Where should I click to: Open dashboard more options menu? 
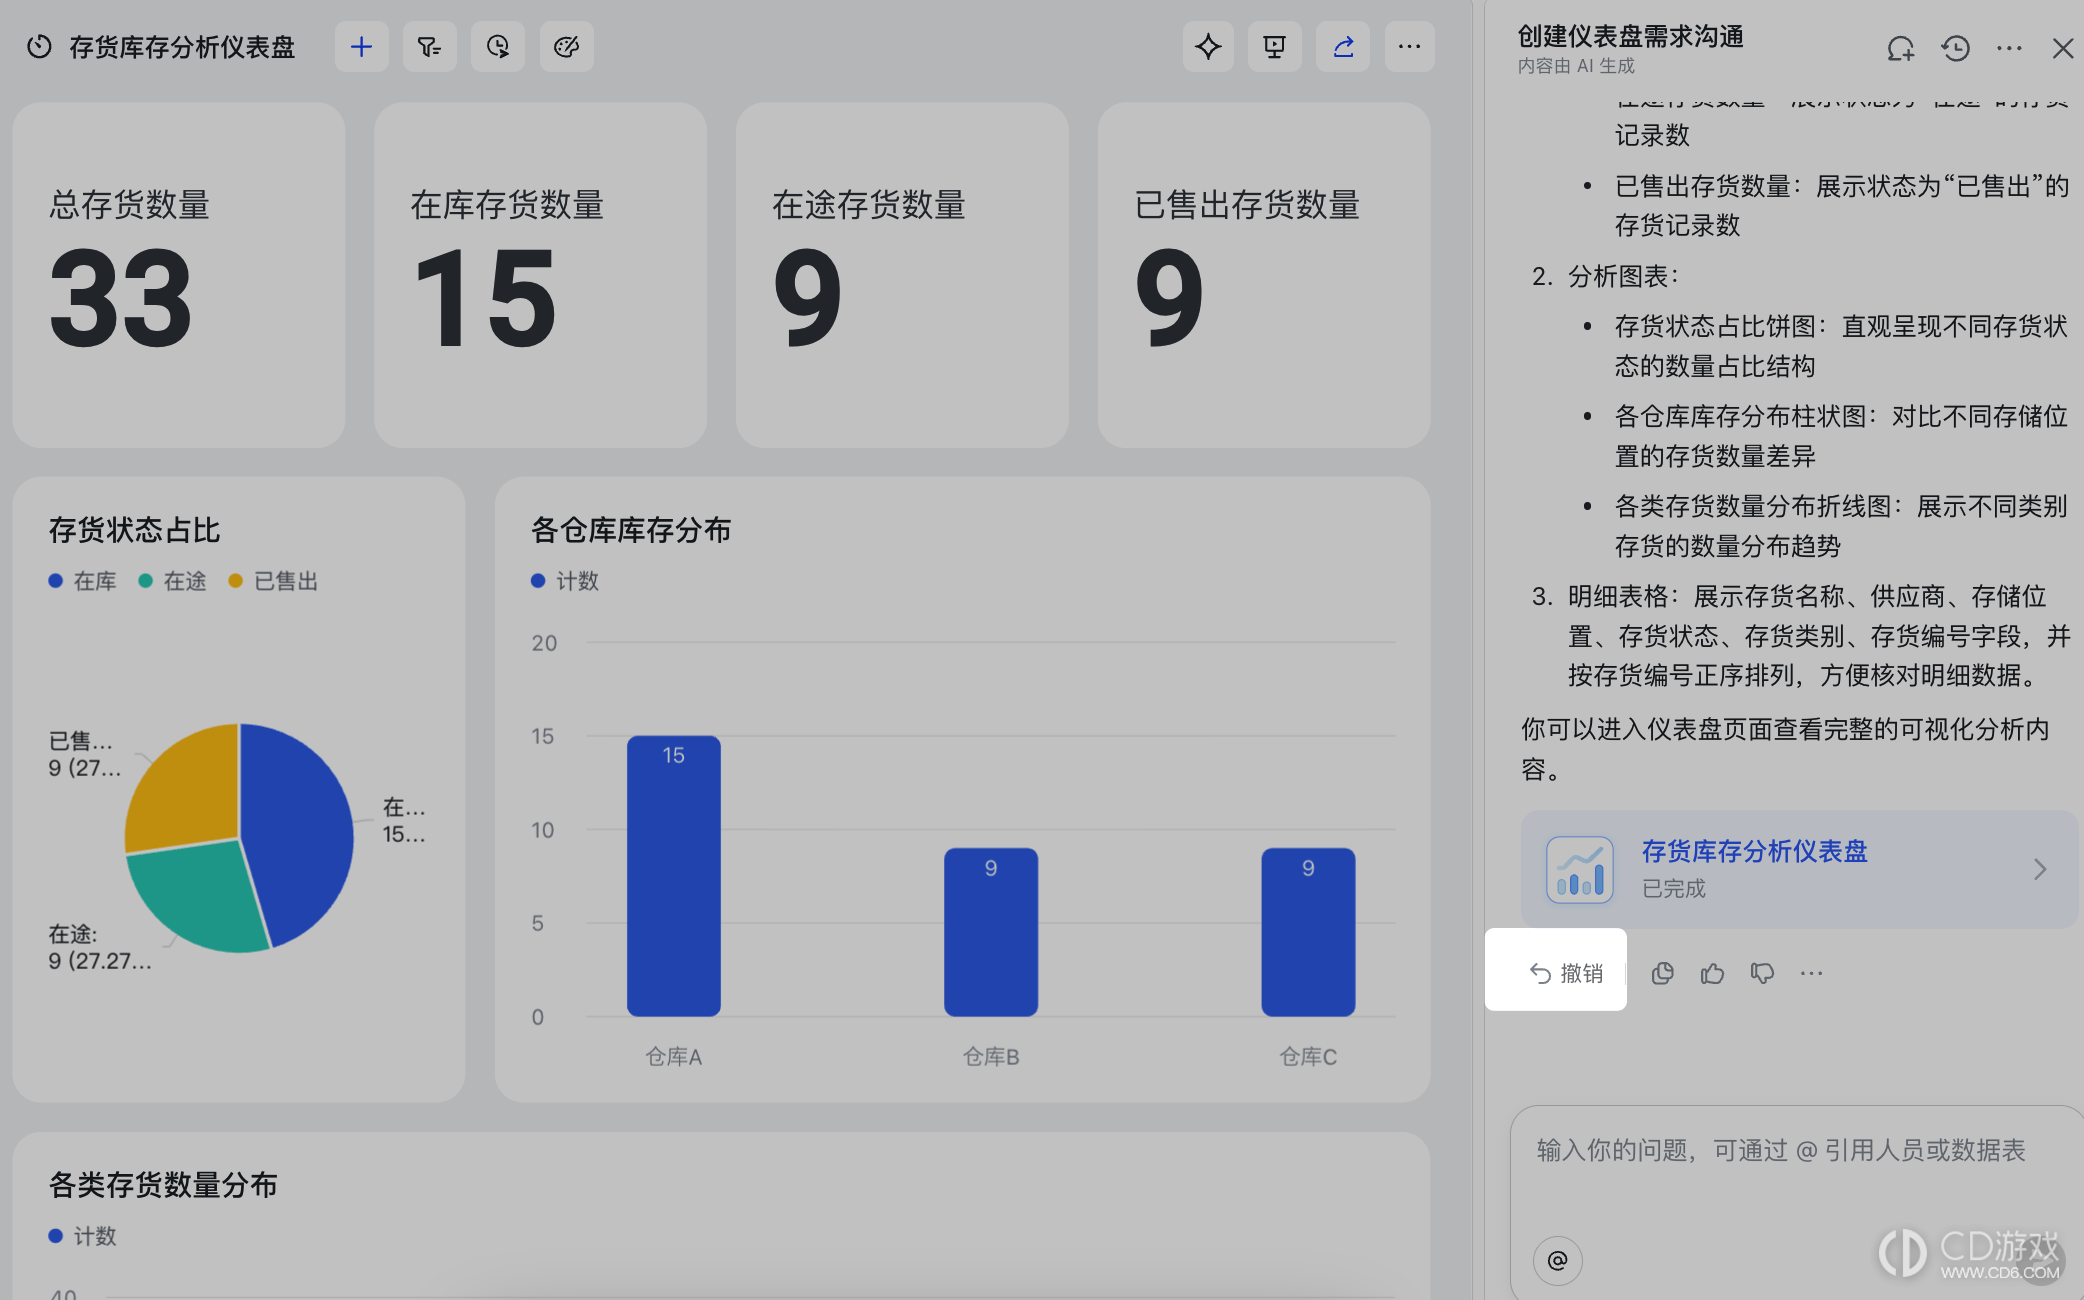click(1409, 47)
